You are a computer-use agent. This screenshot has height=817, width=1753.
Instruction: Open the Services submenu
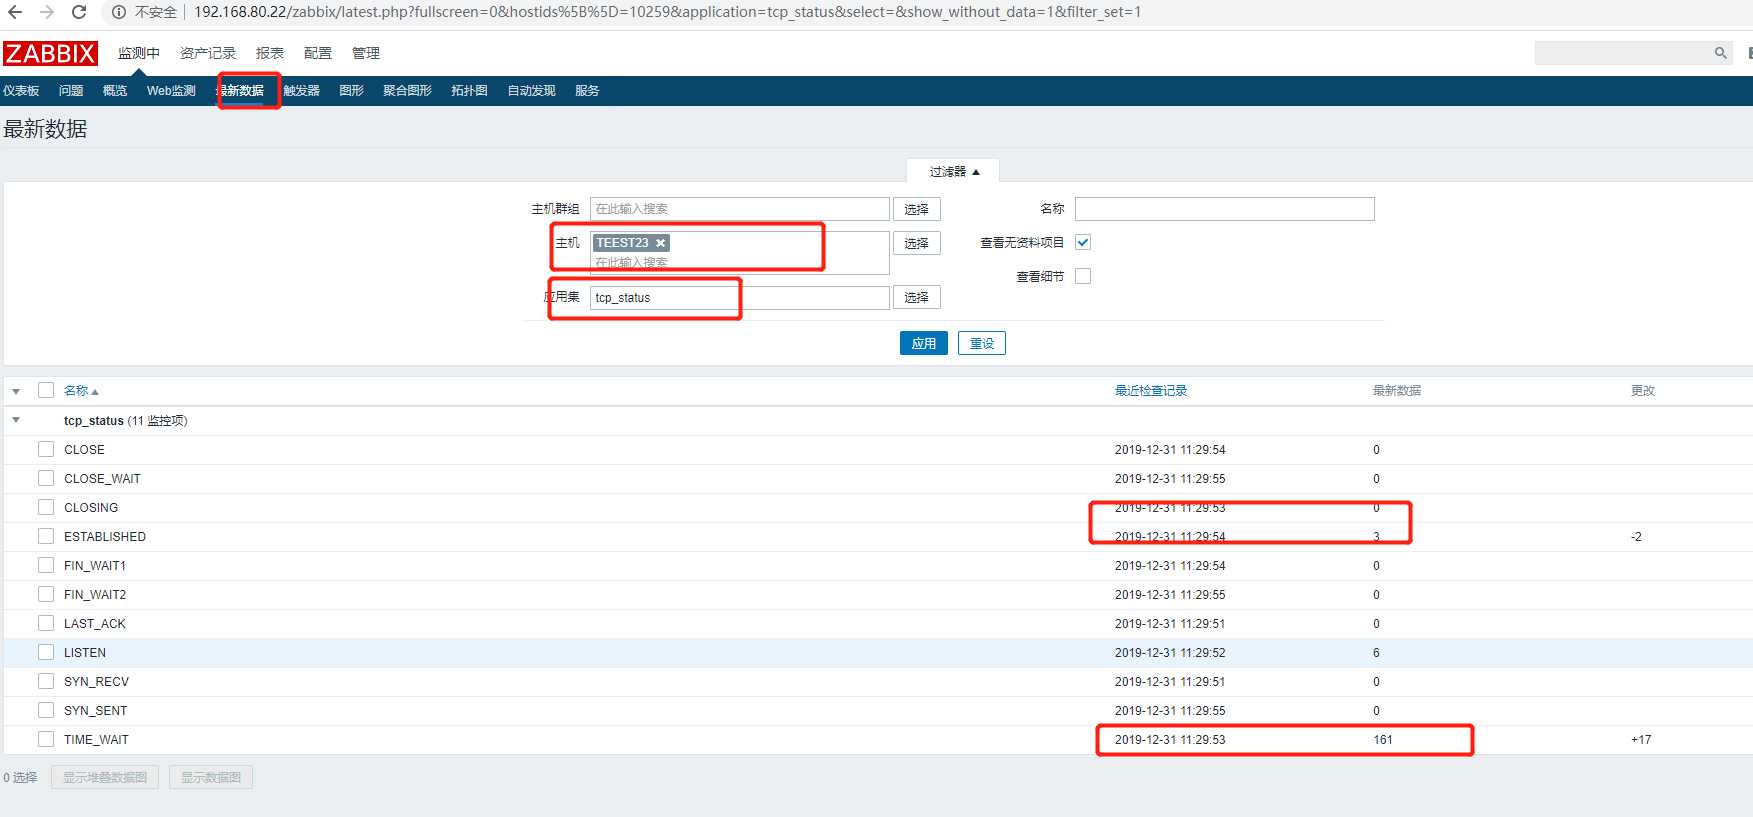click(587, 91)
